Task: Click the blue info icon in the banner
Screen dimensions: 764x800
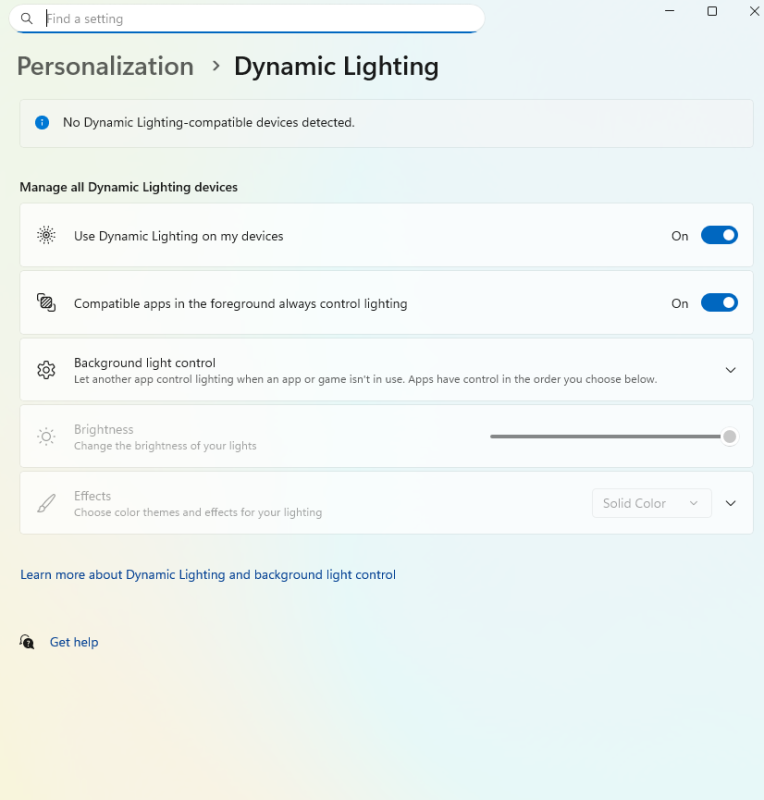Action: [42, 122]
